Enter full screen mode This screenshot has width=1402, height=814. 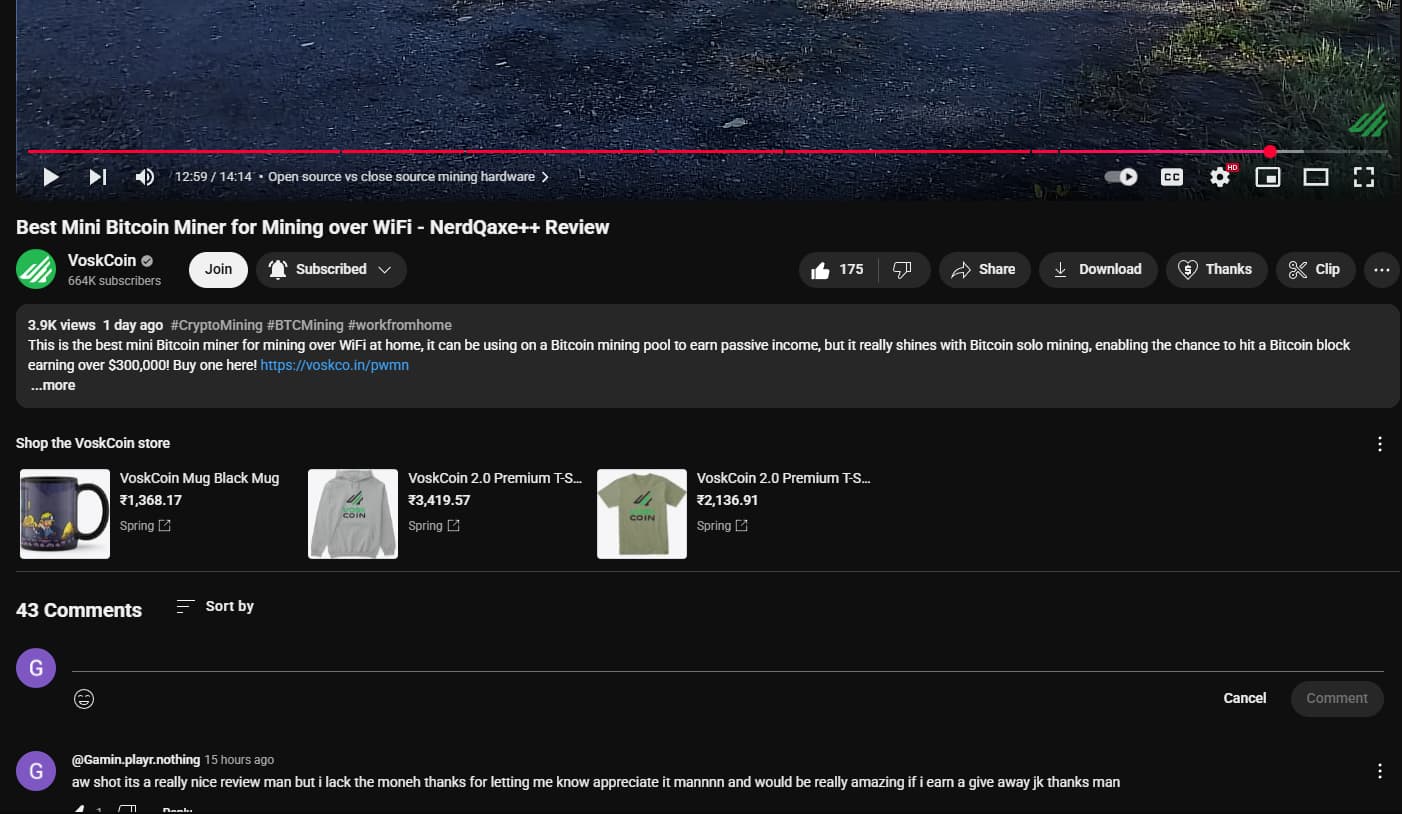[1364, 177]
